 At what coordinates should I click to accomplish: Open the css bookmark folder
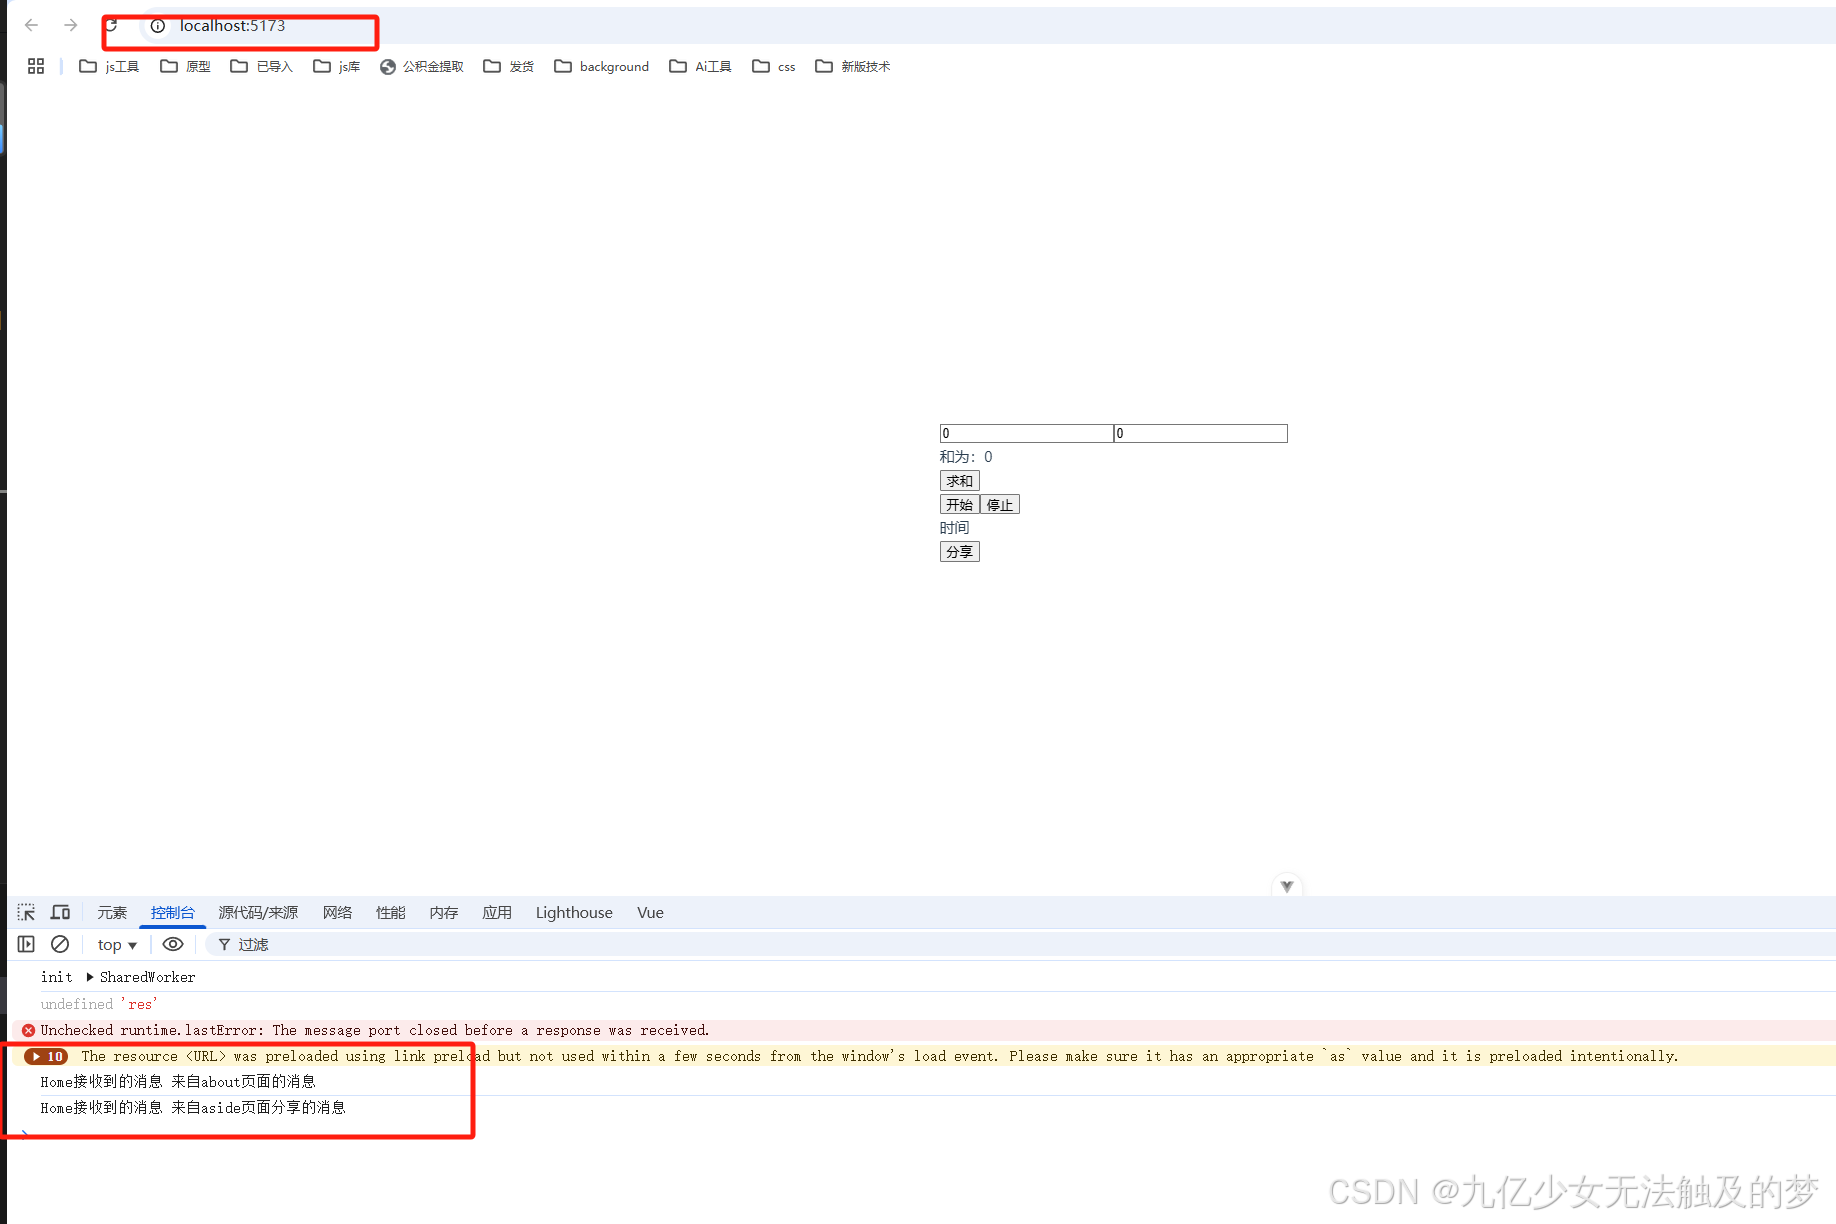(774, 66)
